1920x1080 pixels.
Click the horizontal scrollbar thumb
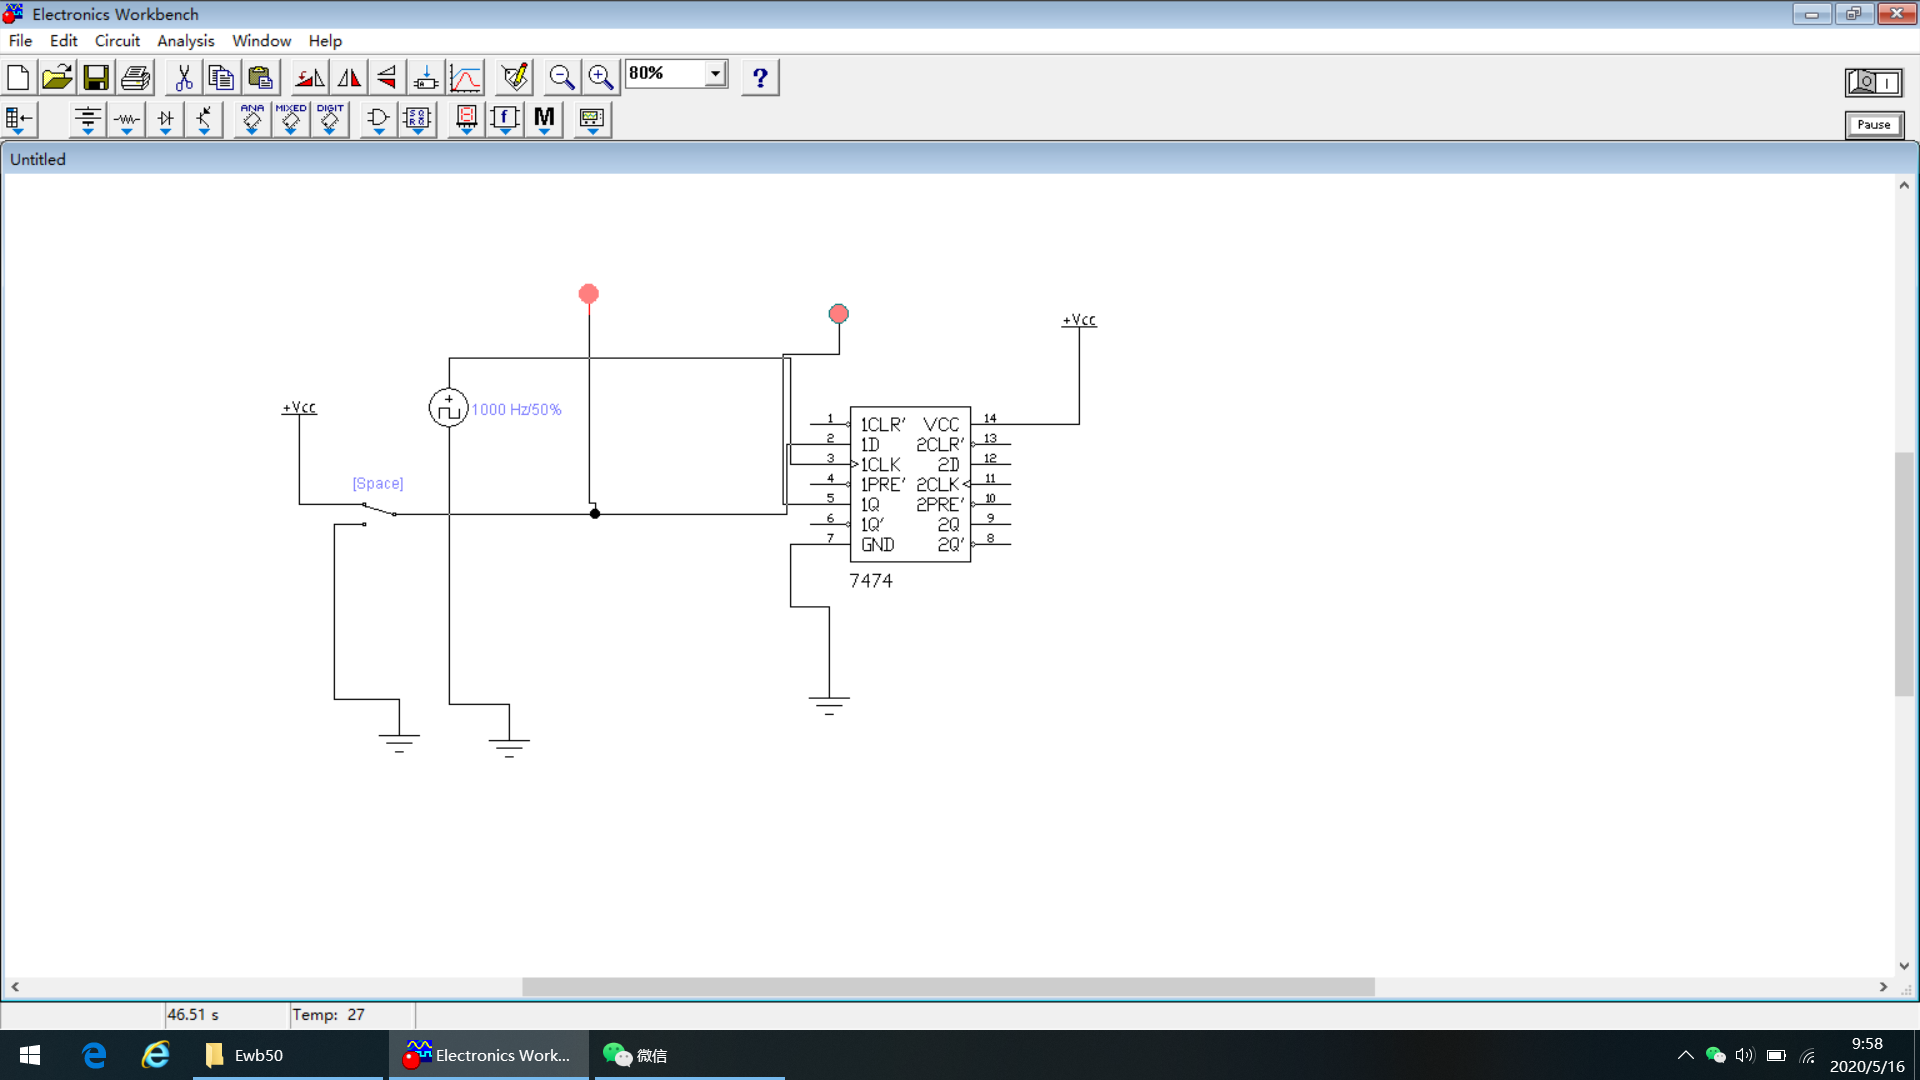(x=947, y=987)
